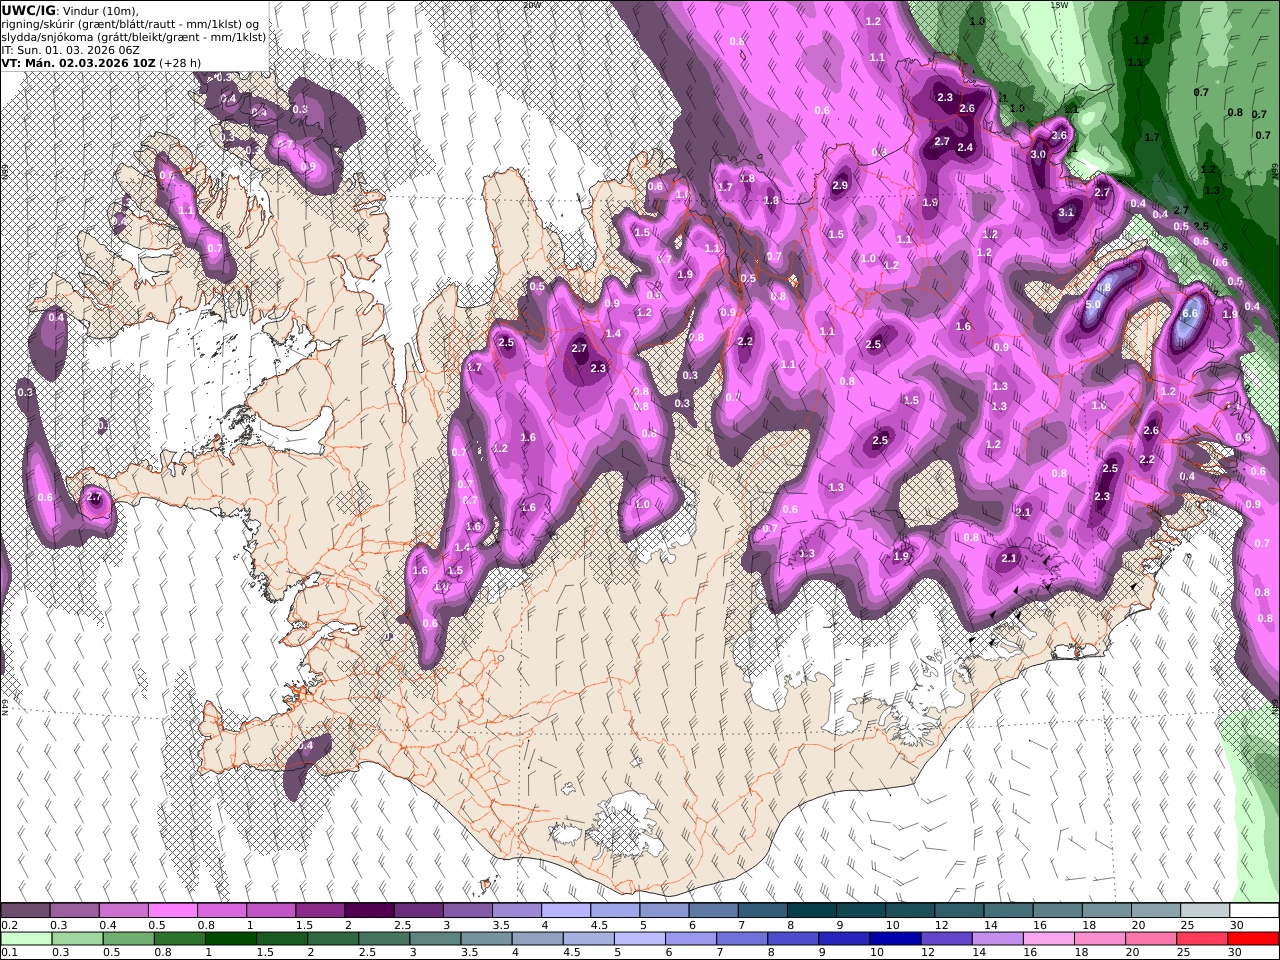The width and height of the screenshot is (1280, 960).
Task: Select the white 30 swatch in upper legend
Action: pyautogui.click(x=1254, y=910)
